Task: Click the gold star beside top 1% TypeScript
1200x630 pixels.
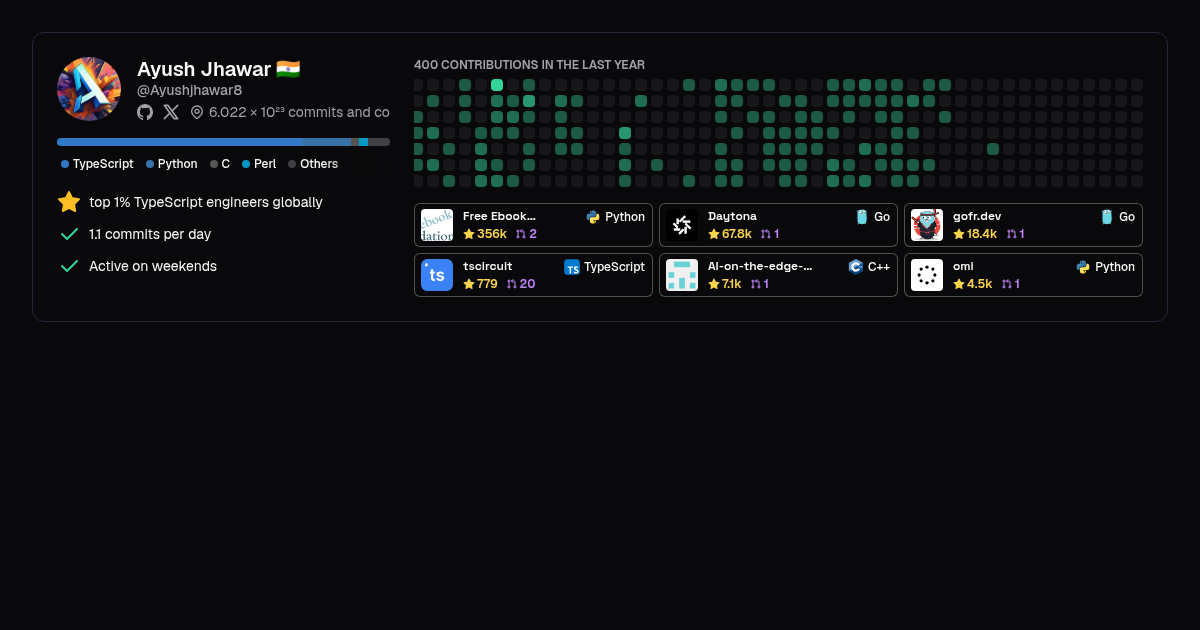Action: (69, 202)
